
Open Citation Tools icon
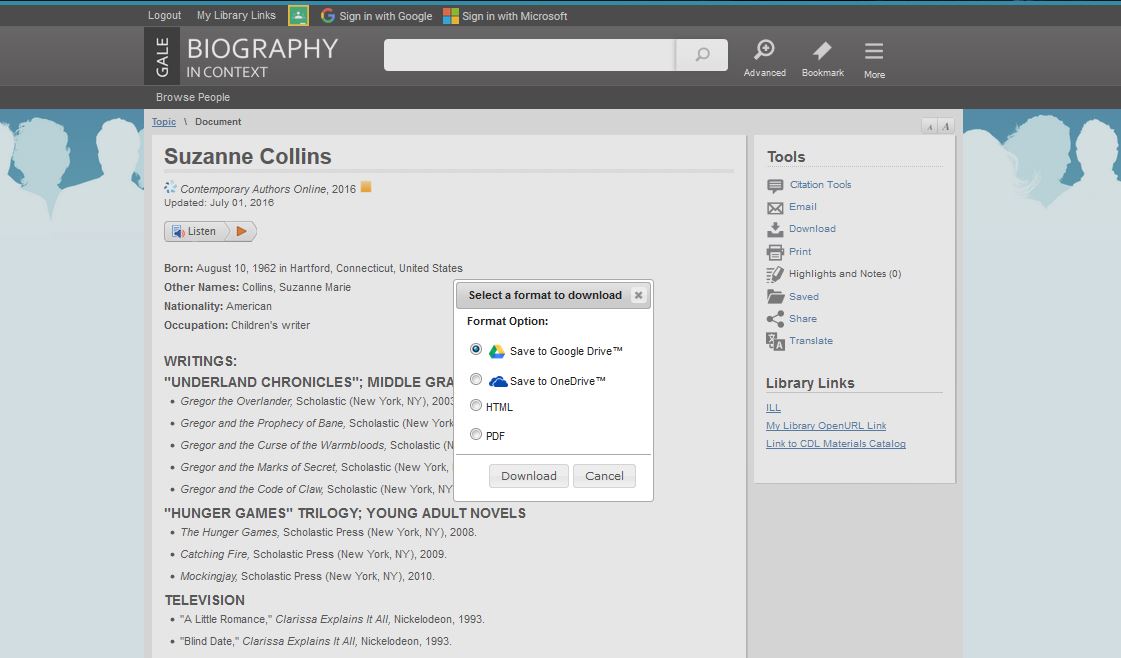(x=775, y=186)
